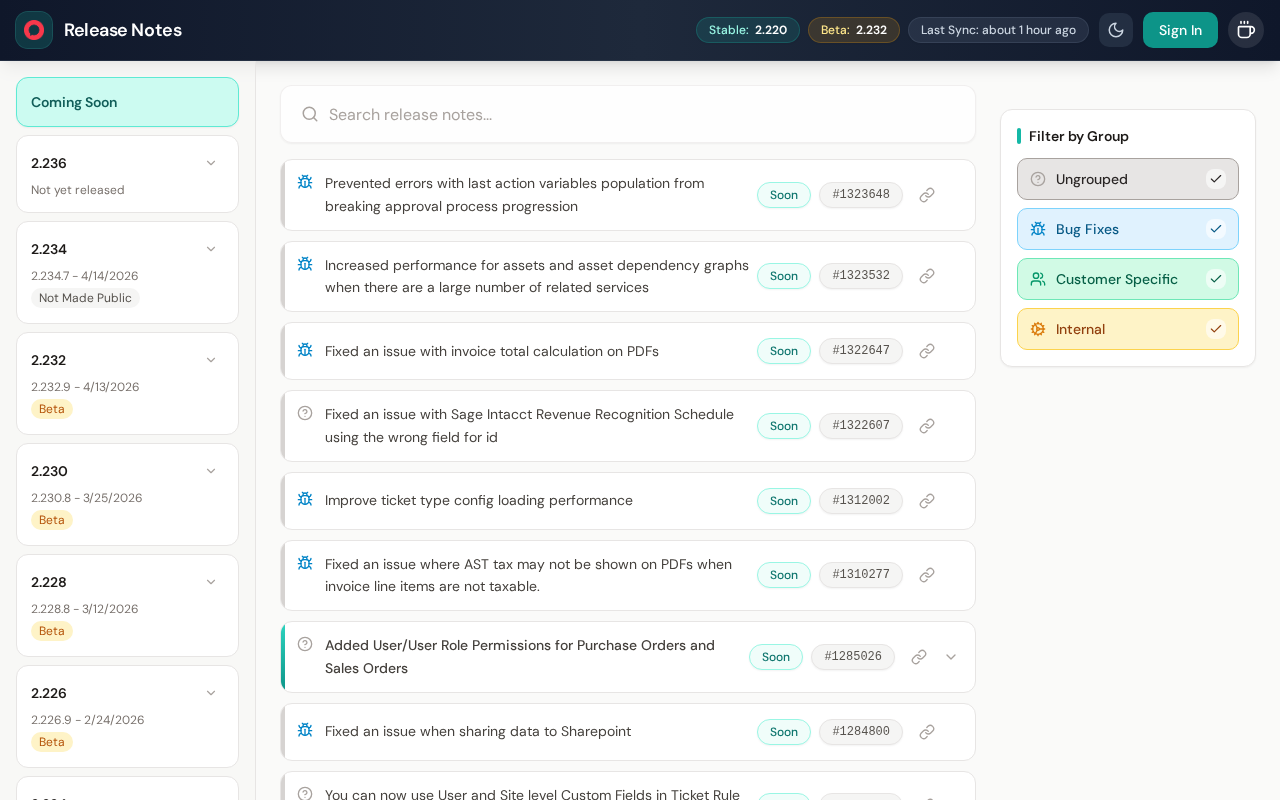The image size is (1280, 800).
Task: Expand the Purchase Orders permissions note
Action: [951, 657]
